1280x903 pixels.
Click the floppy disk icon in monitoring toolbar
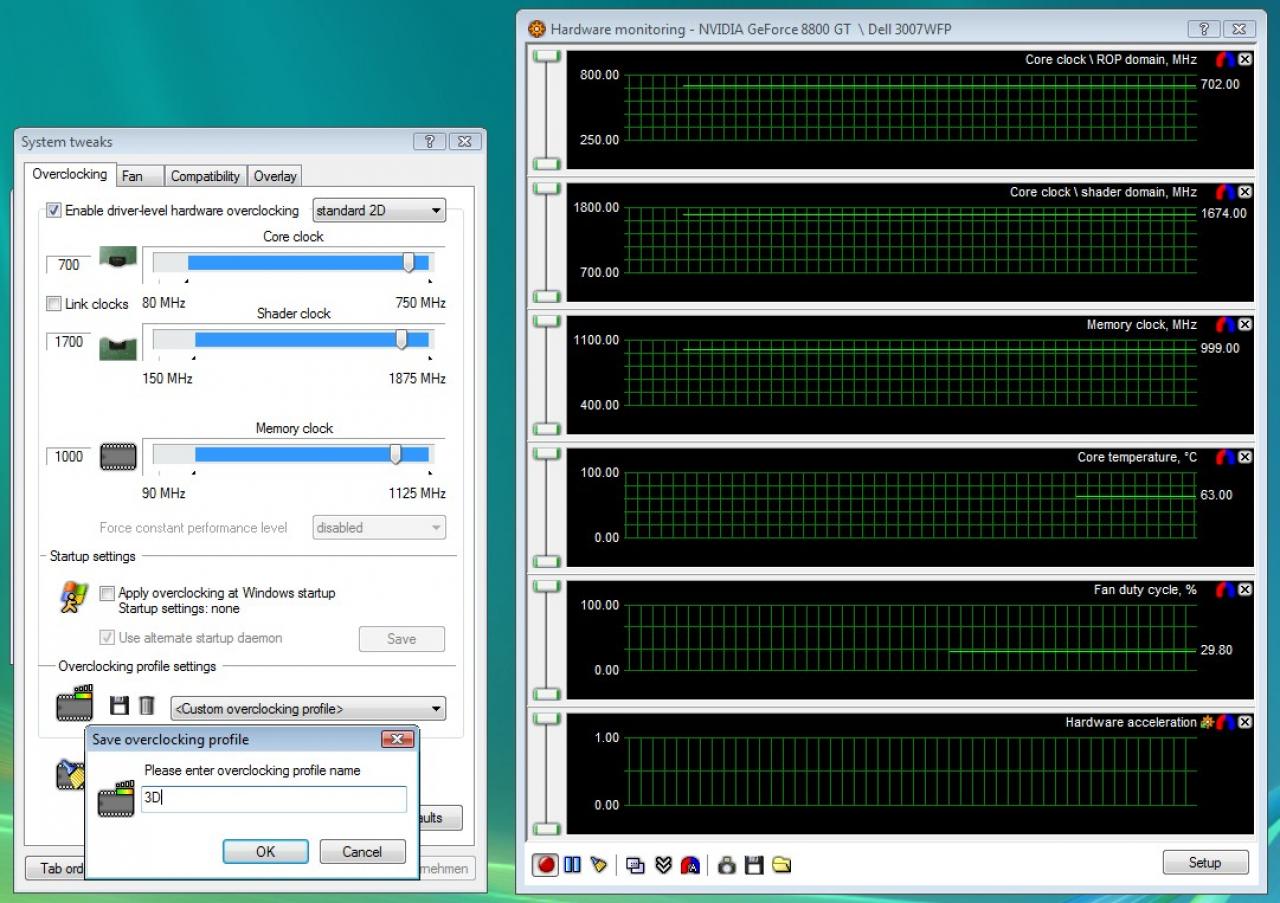(x=754, y=865)
